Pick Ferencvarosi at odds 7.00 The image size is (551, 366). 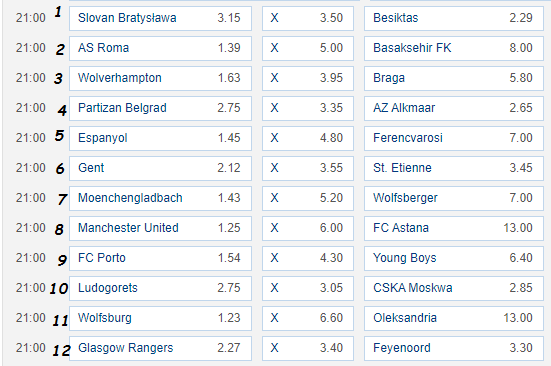(454, 138)
